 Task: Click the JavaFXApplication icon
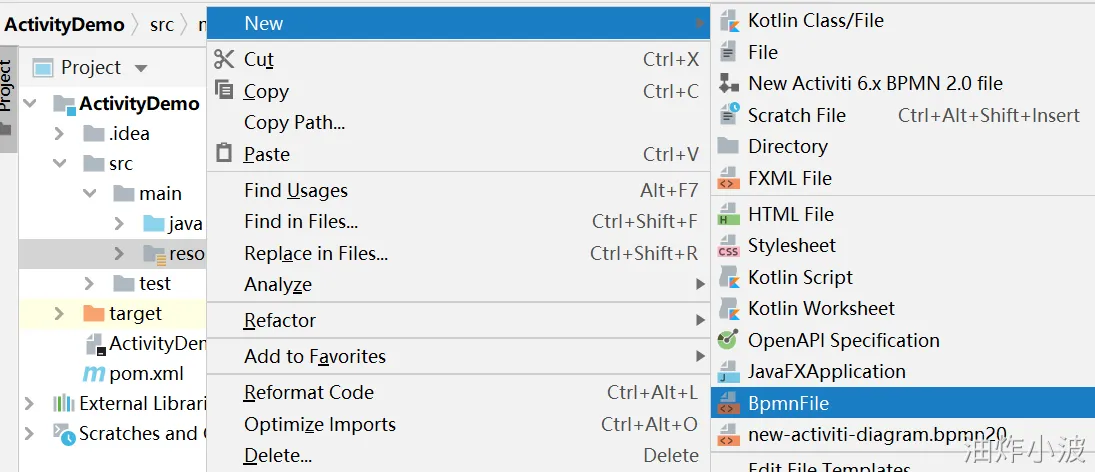pos(728,372)
